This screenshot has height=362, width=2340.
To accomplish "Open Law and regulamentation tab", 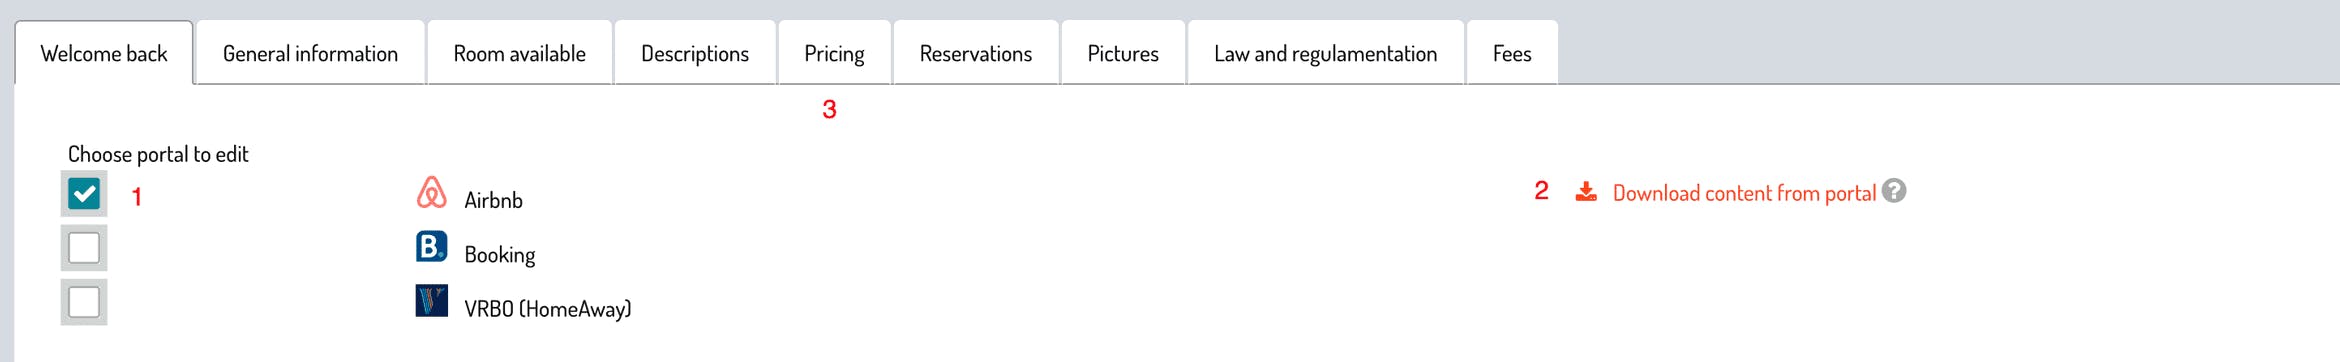I will tap(1325, 53).
